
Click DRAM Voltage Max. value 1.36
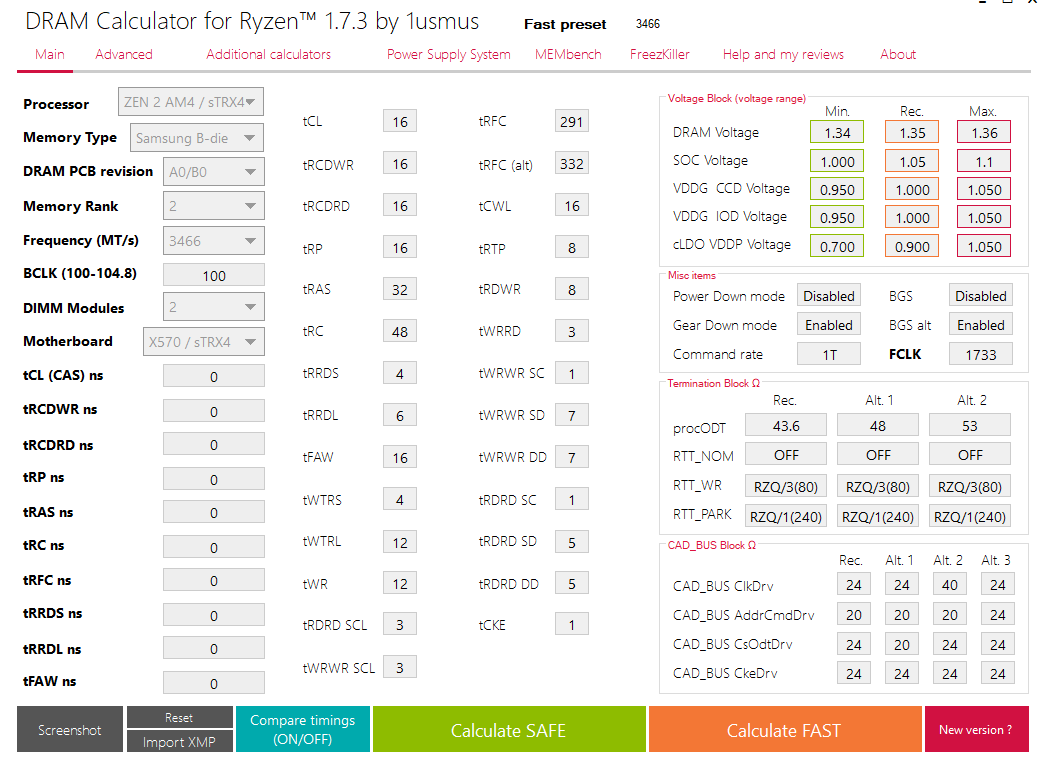984,132
